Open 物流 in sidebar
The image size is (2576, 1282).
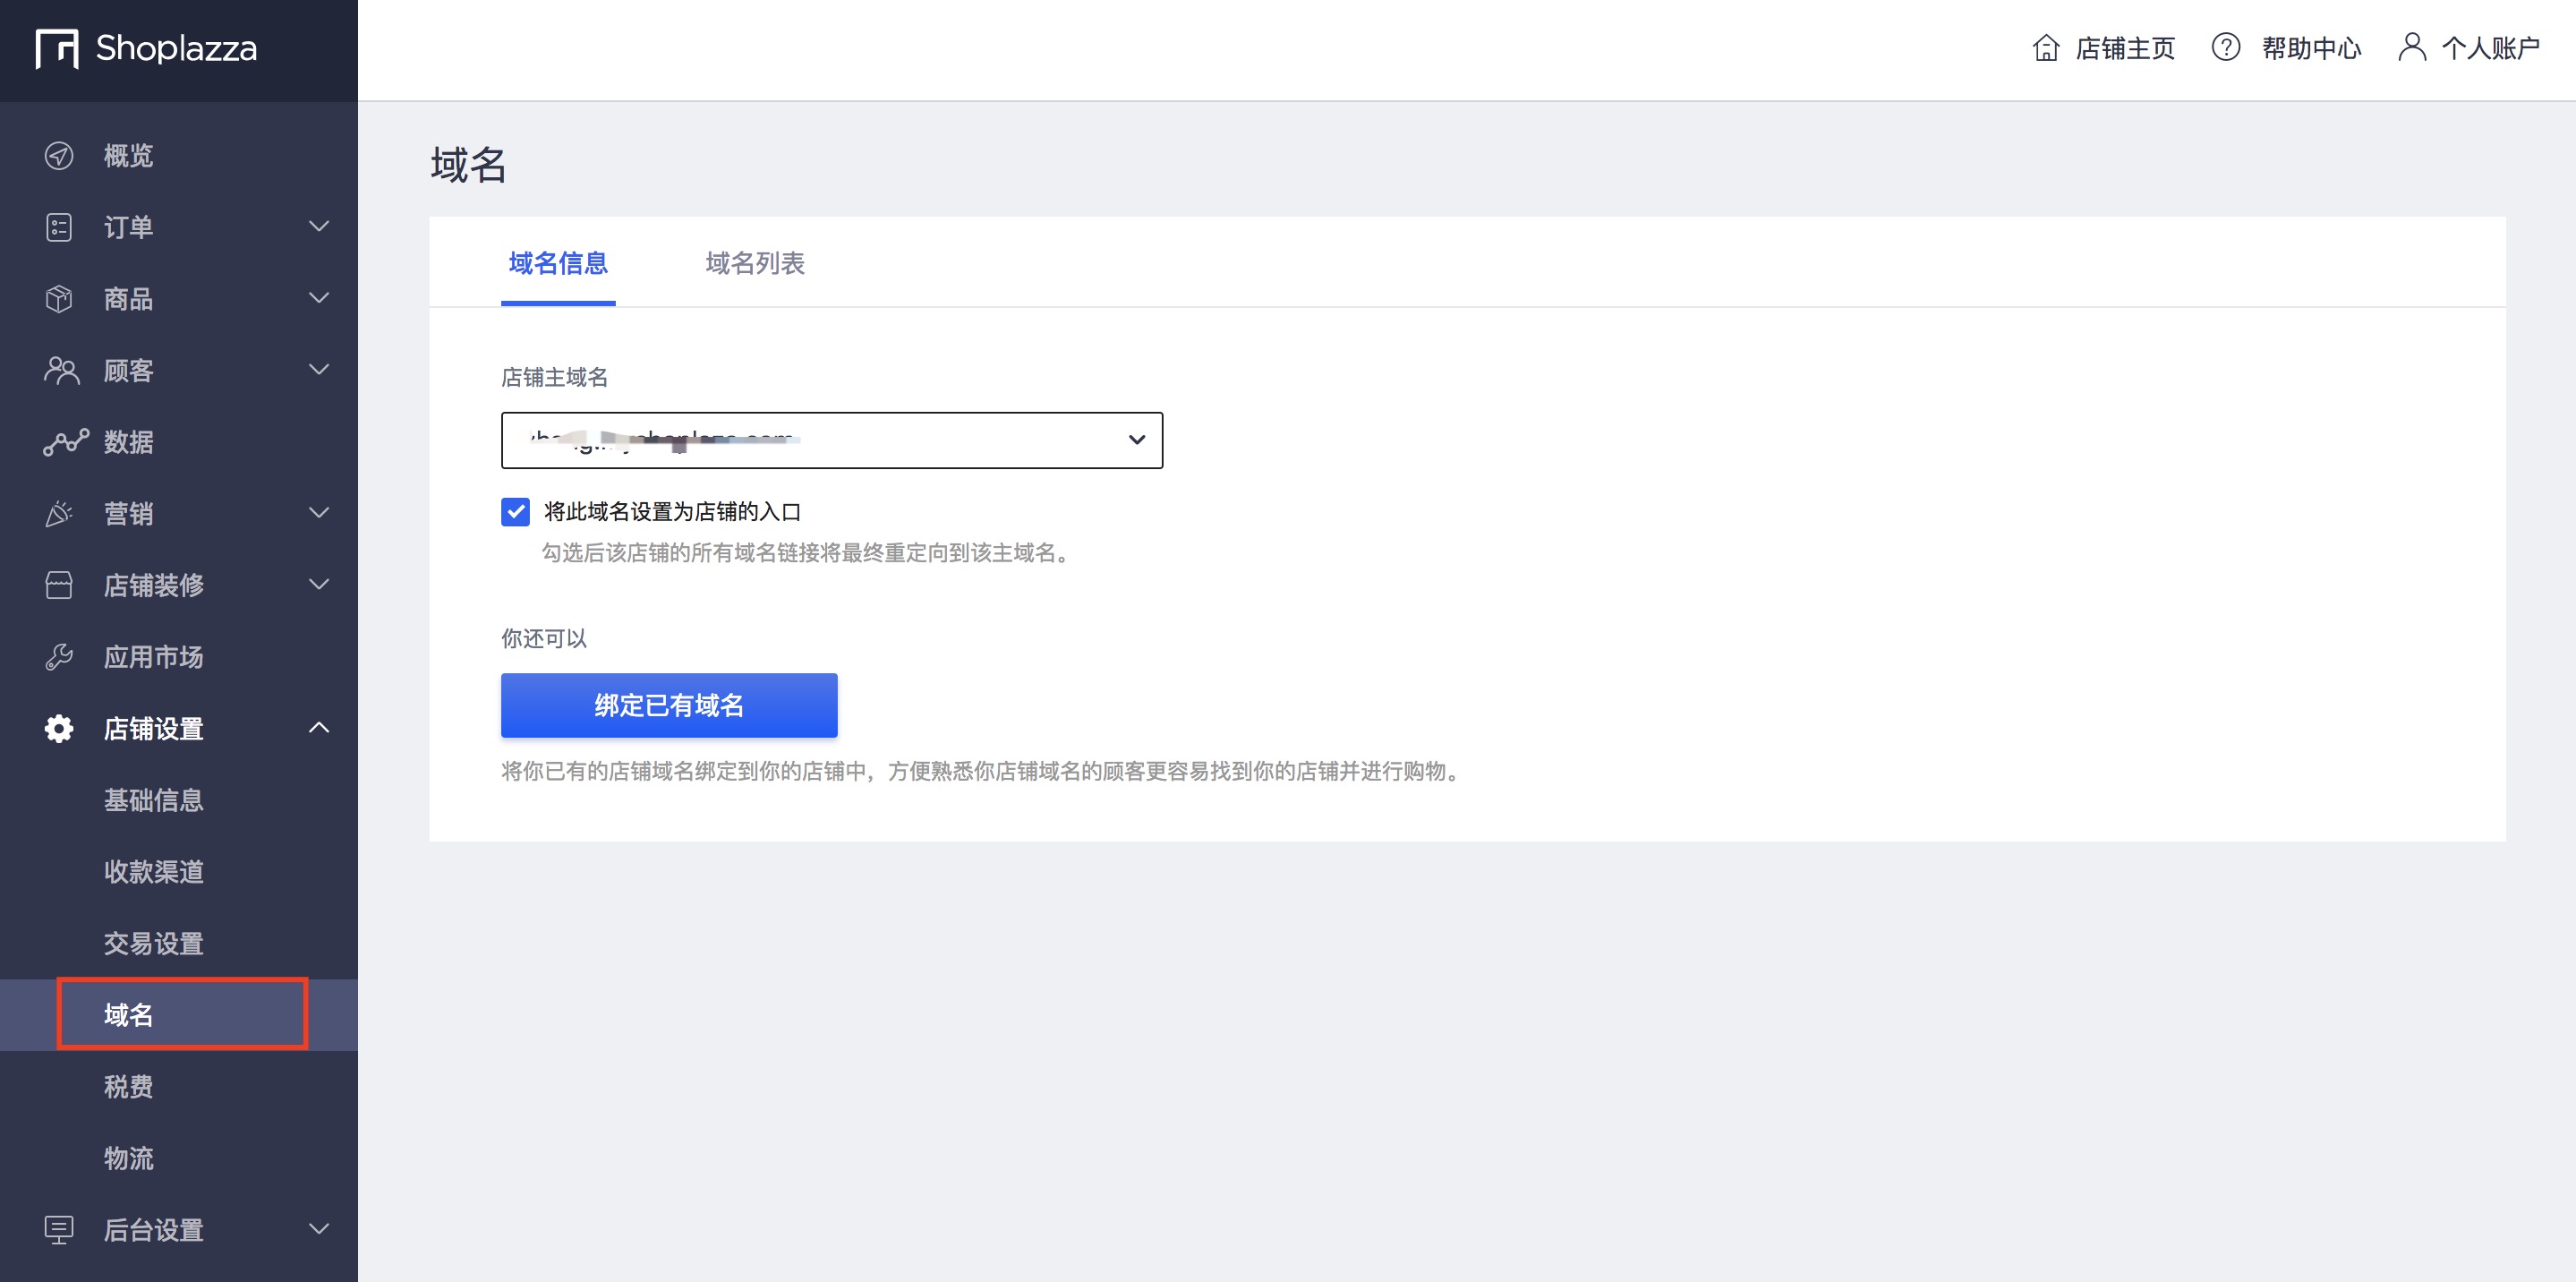click(129, 1158)
